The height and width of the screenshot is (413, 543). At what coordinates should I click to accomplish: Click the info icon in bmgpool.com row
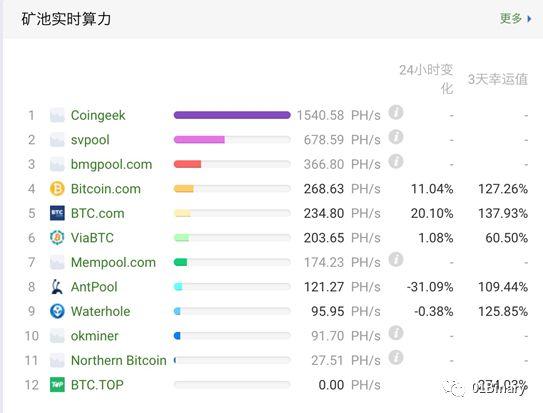396,161
